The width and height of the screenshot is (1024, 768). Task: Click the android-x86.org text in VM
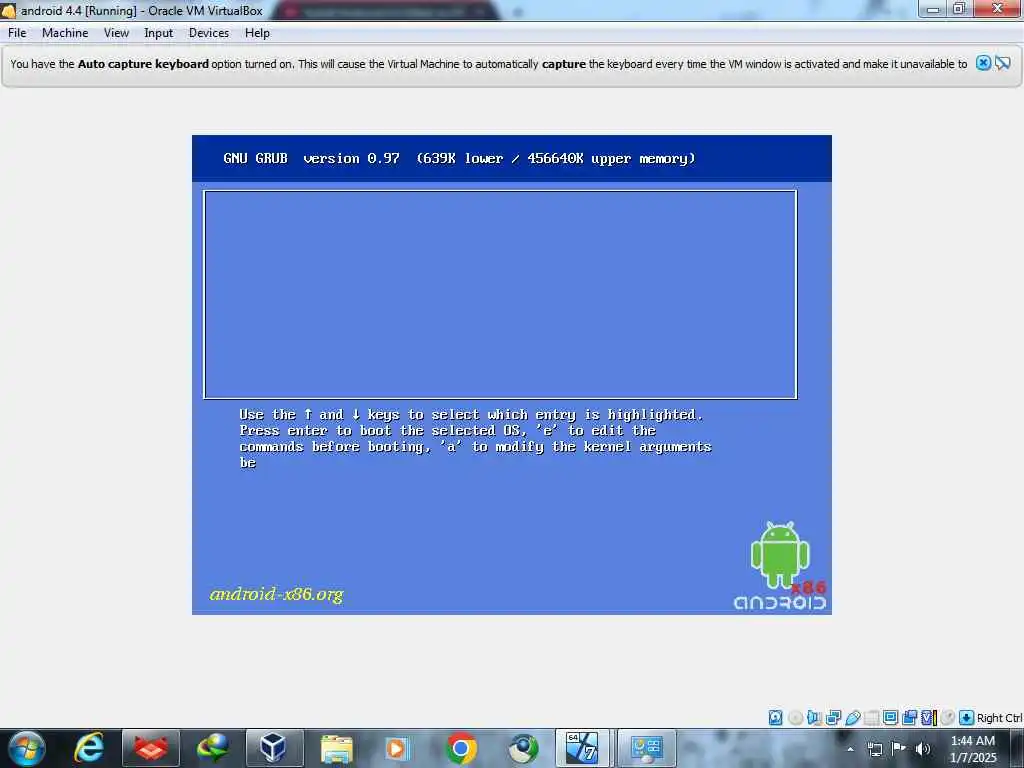(276, 594)
